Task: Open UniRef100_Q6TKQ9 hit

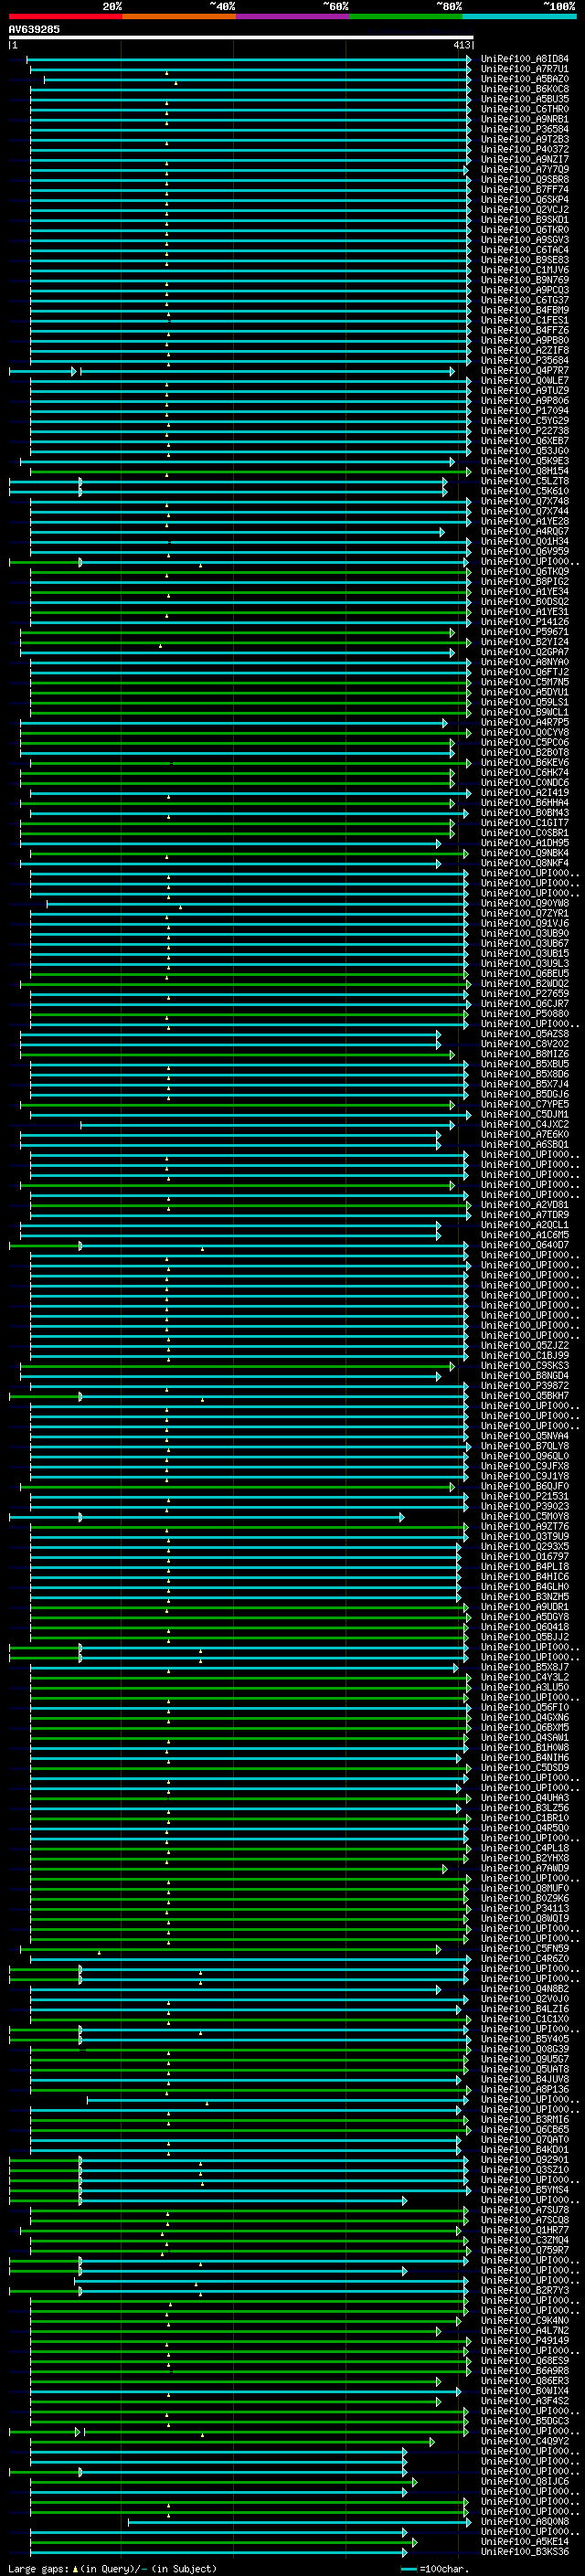Action: tap(524, 572)
